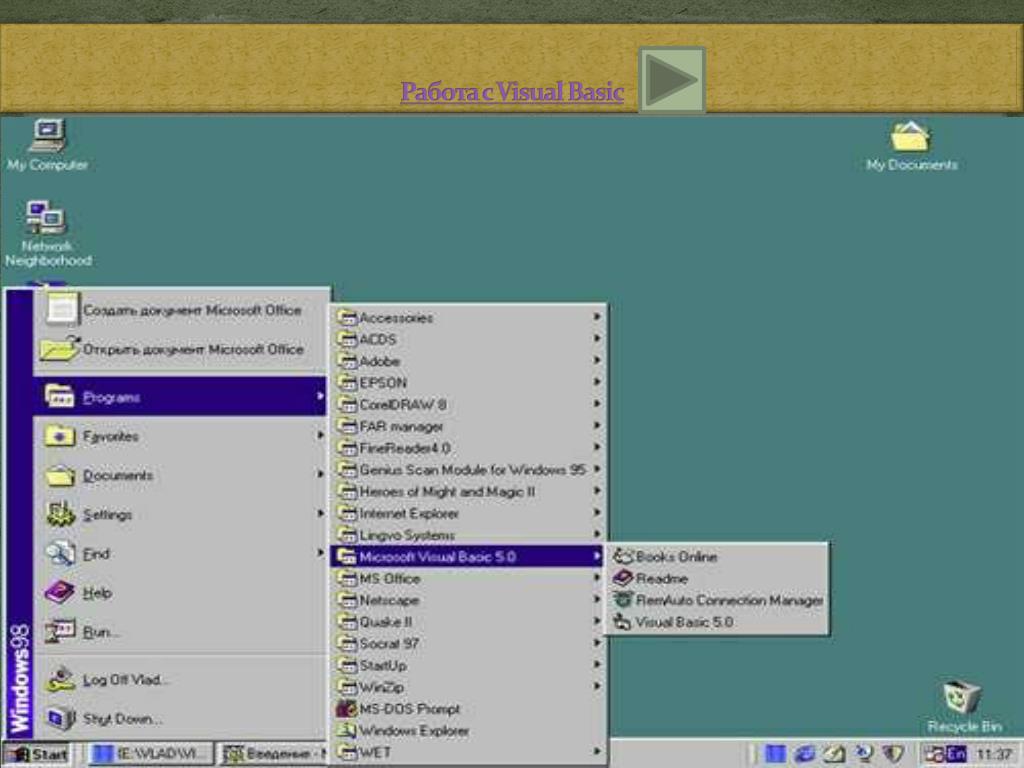
Task: Launch Visual Basic 5.0 via its icon
Action: coord(623,622)
